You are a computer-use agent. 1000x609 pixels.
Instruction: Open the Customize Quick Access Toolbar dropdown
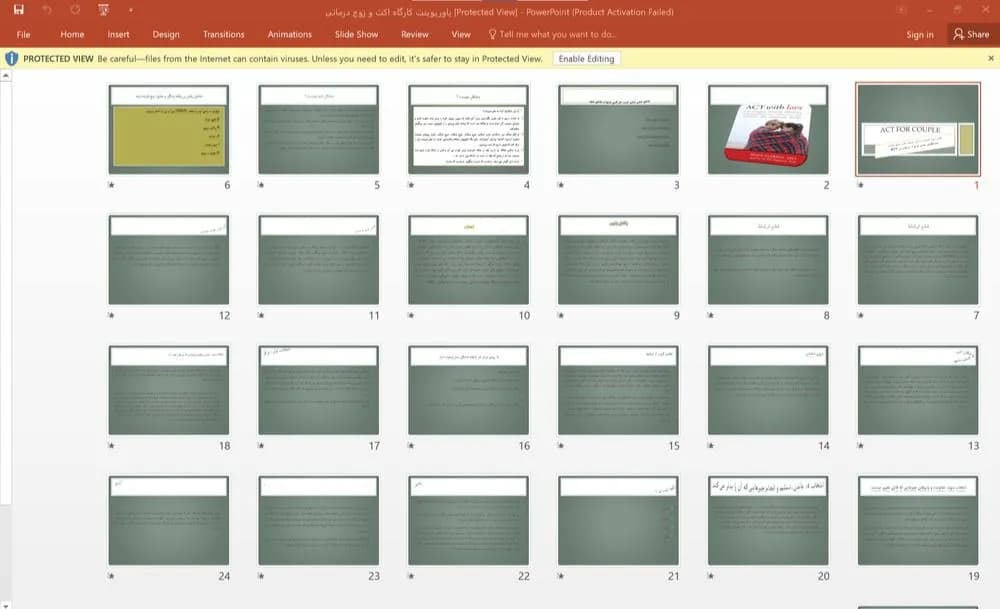click(x=131, y=10)
